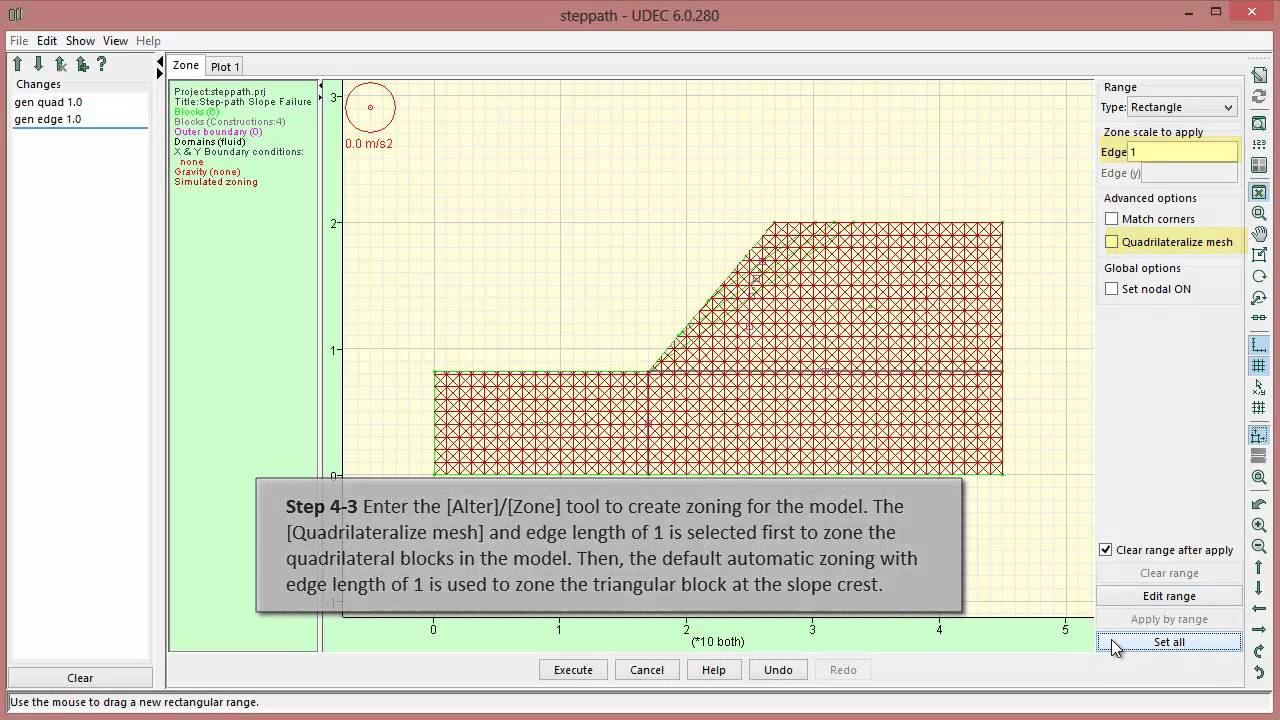This screenshot has height=720, width=1280.
Task: Switch to the Plot 1 tab
Action: [225, 67]
